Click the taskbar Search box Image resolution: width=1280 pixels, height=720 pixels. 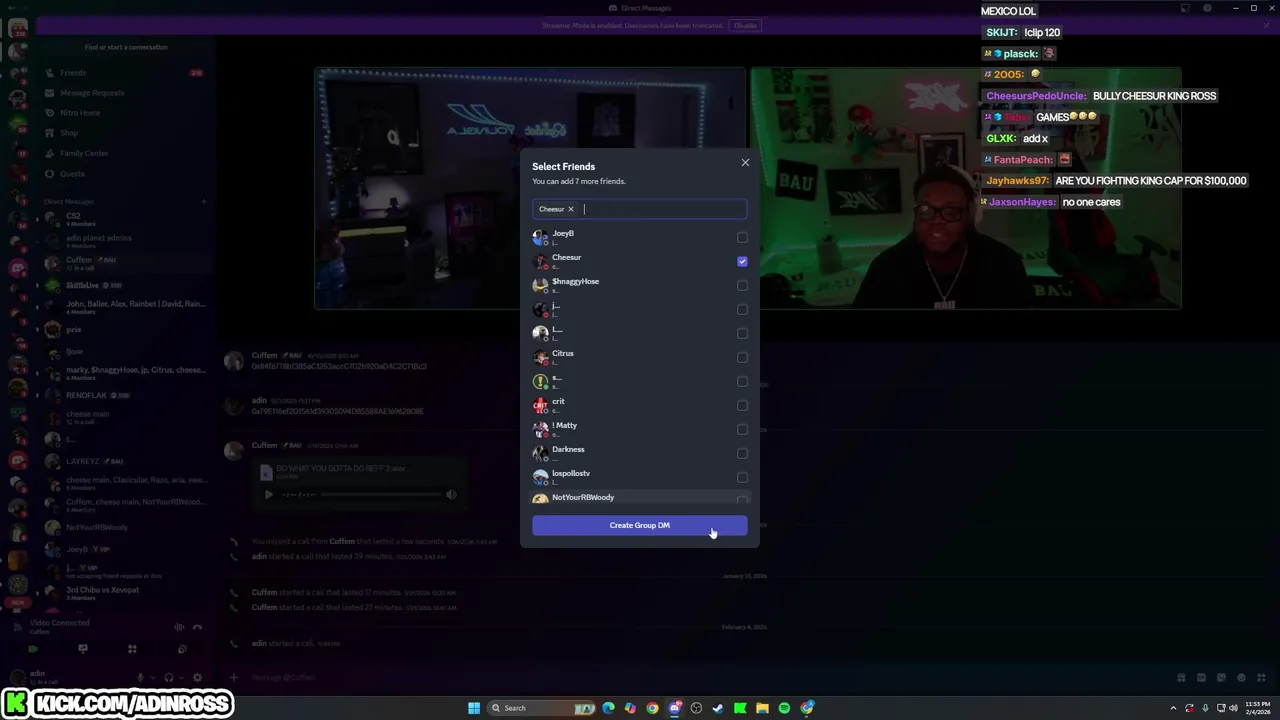pos(543,708)
